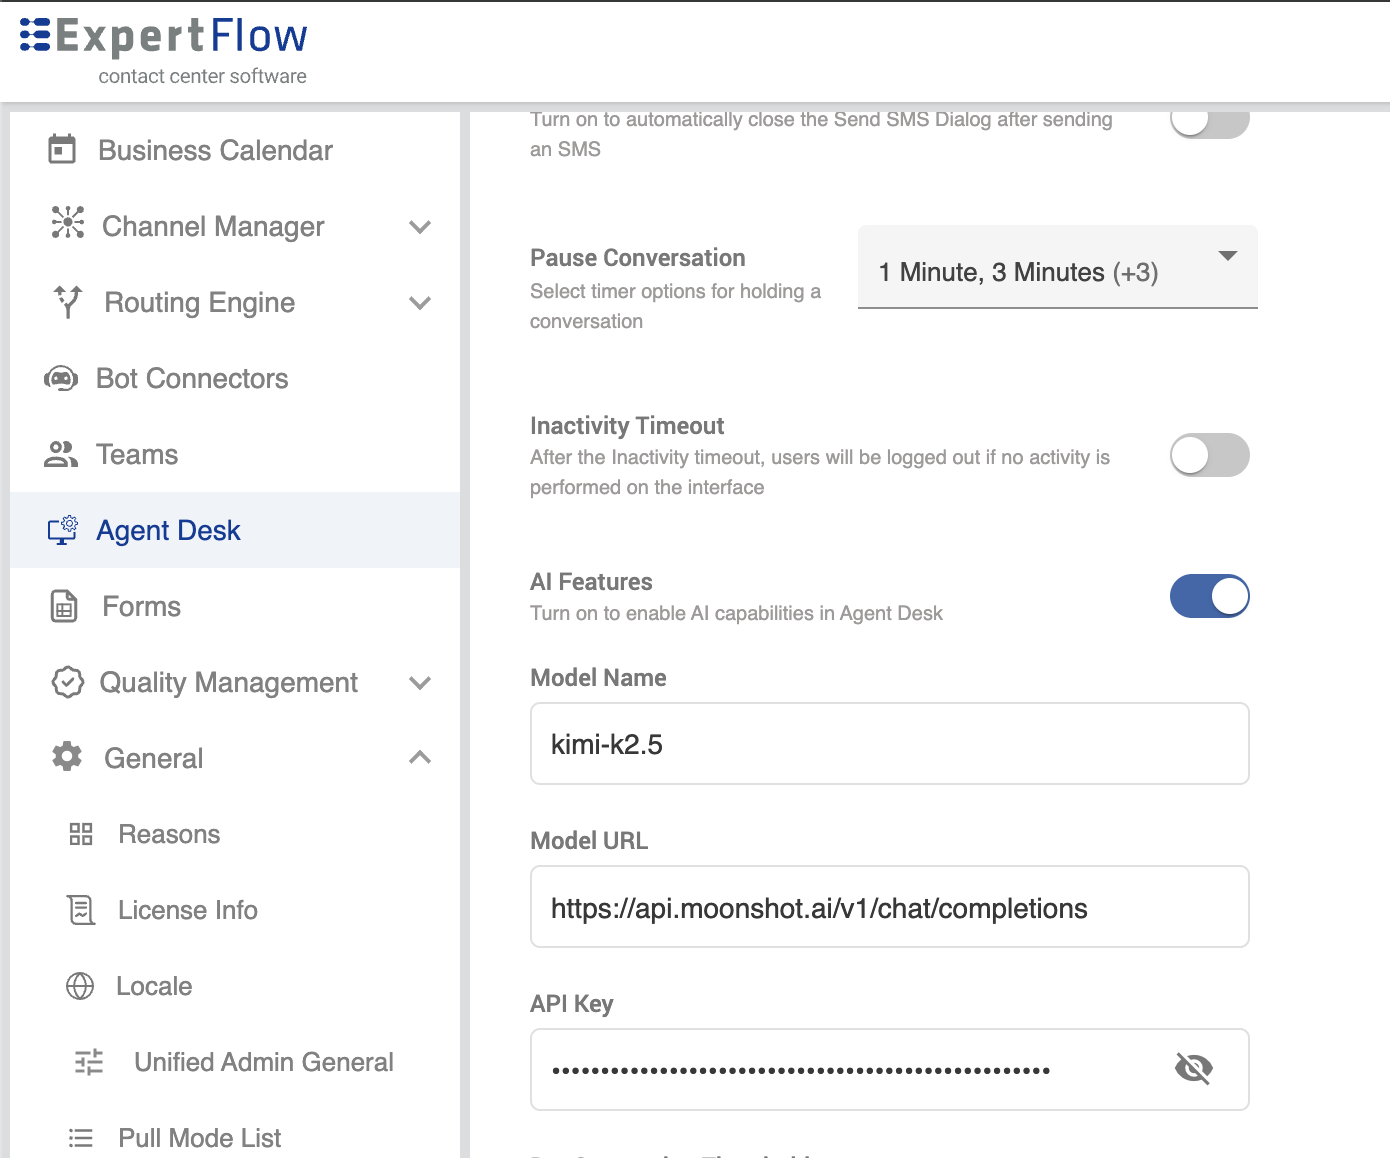The height and width of the screenshot is (1158, 1390).
Task: Open Business Calendar menu item
Action: click(235, 150)
